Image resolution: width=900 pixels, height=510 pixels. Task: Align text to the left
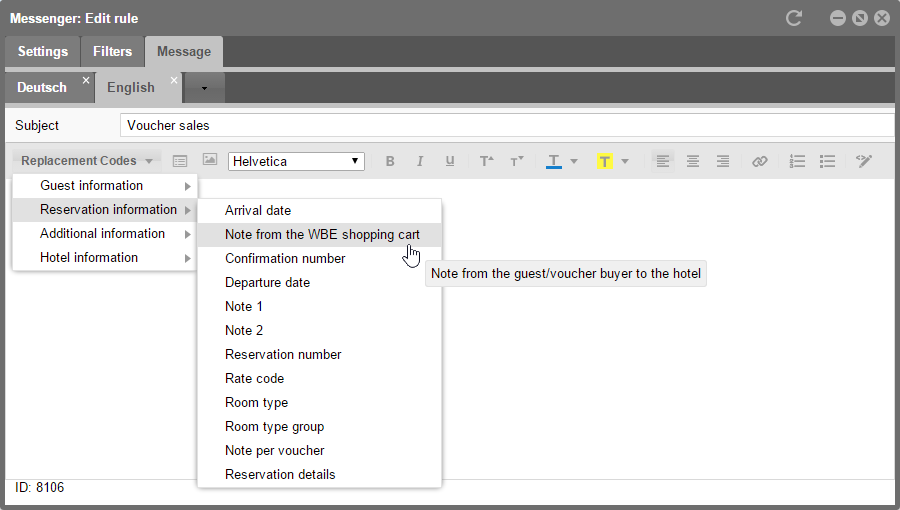coord(662,161)
